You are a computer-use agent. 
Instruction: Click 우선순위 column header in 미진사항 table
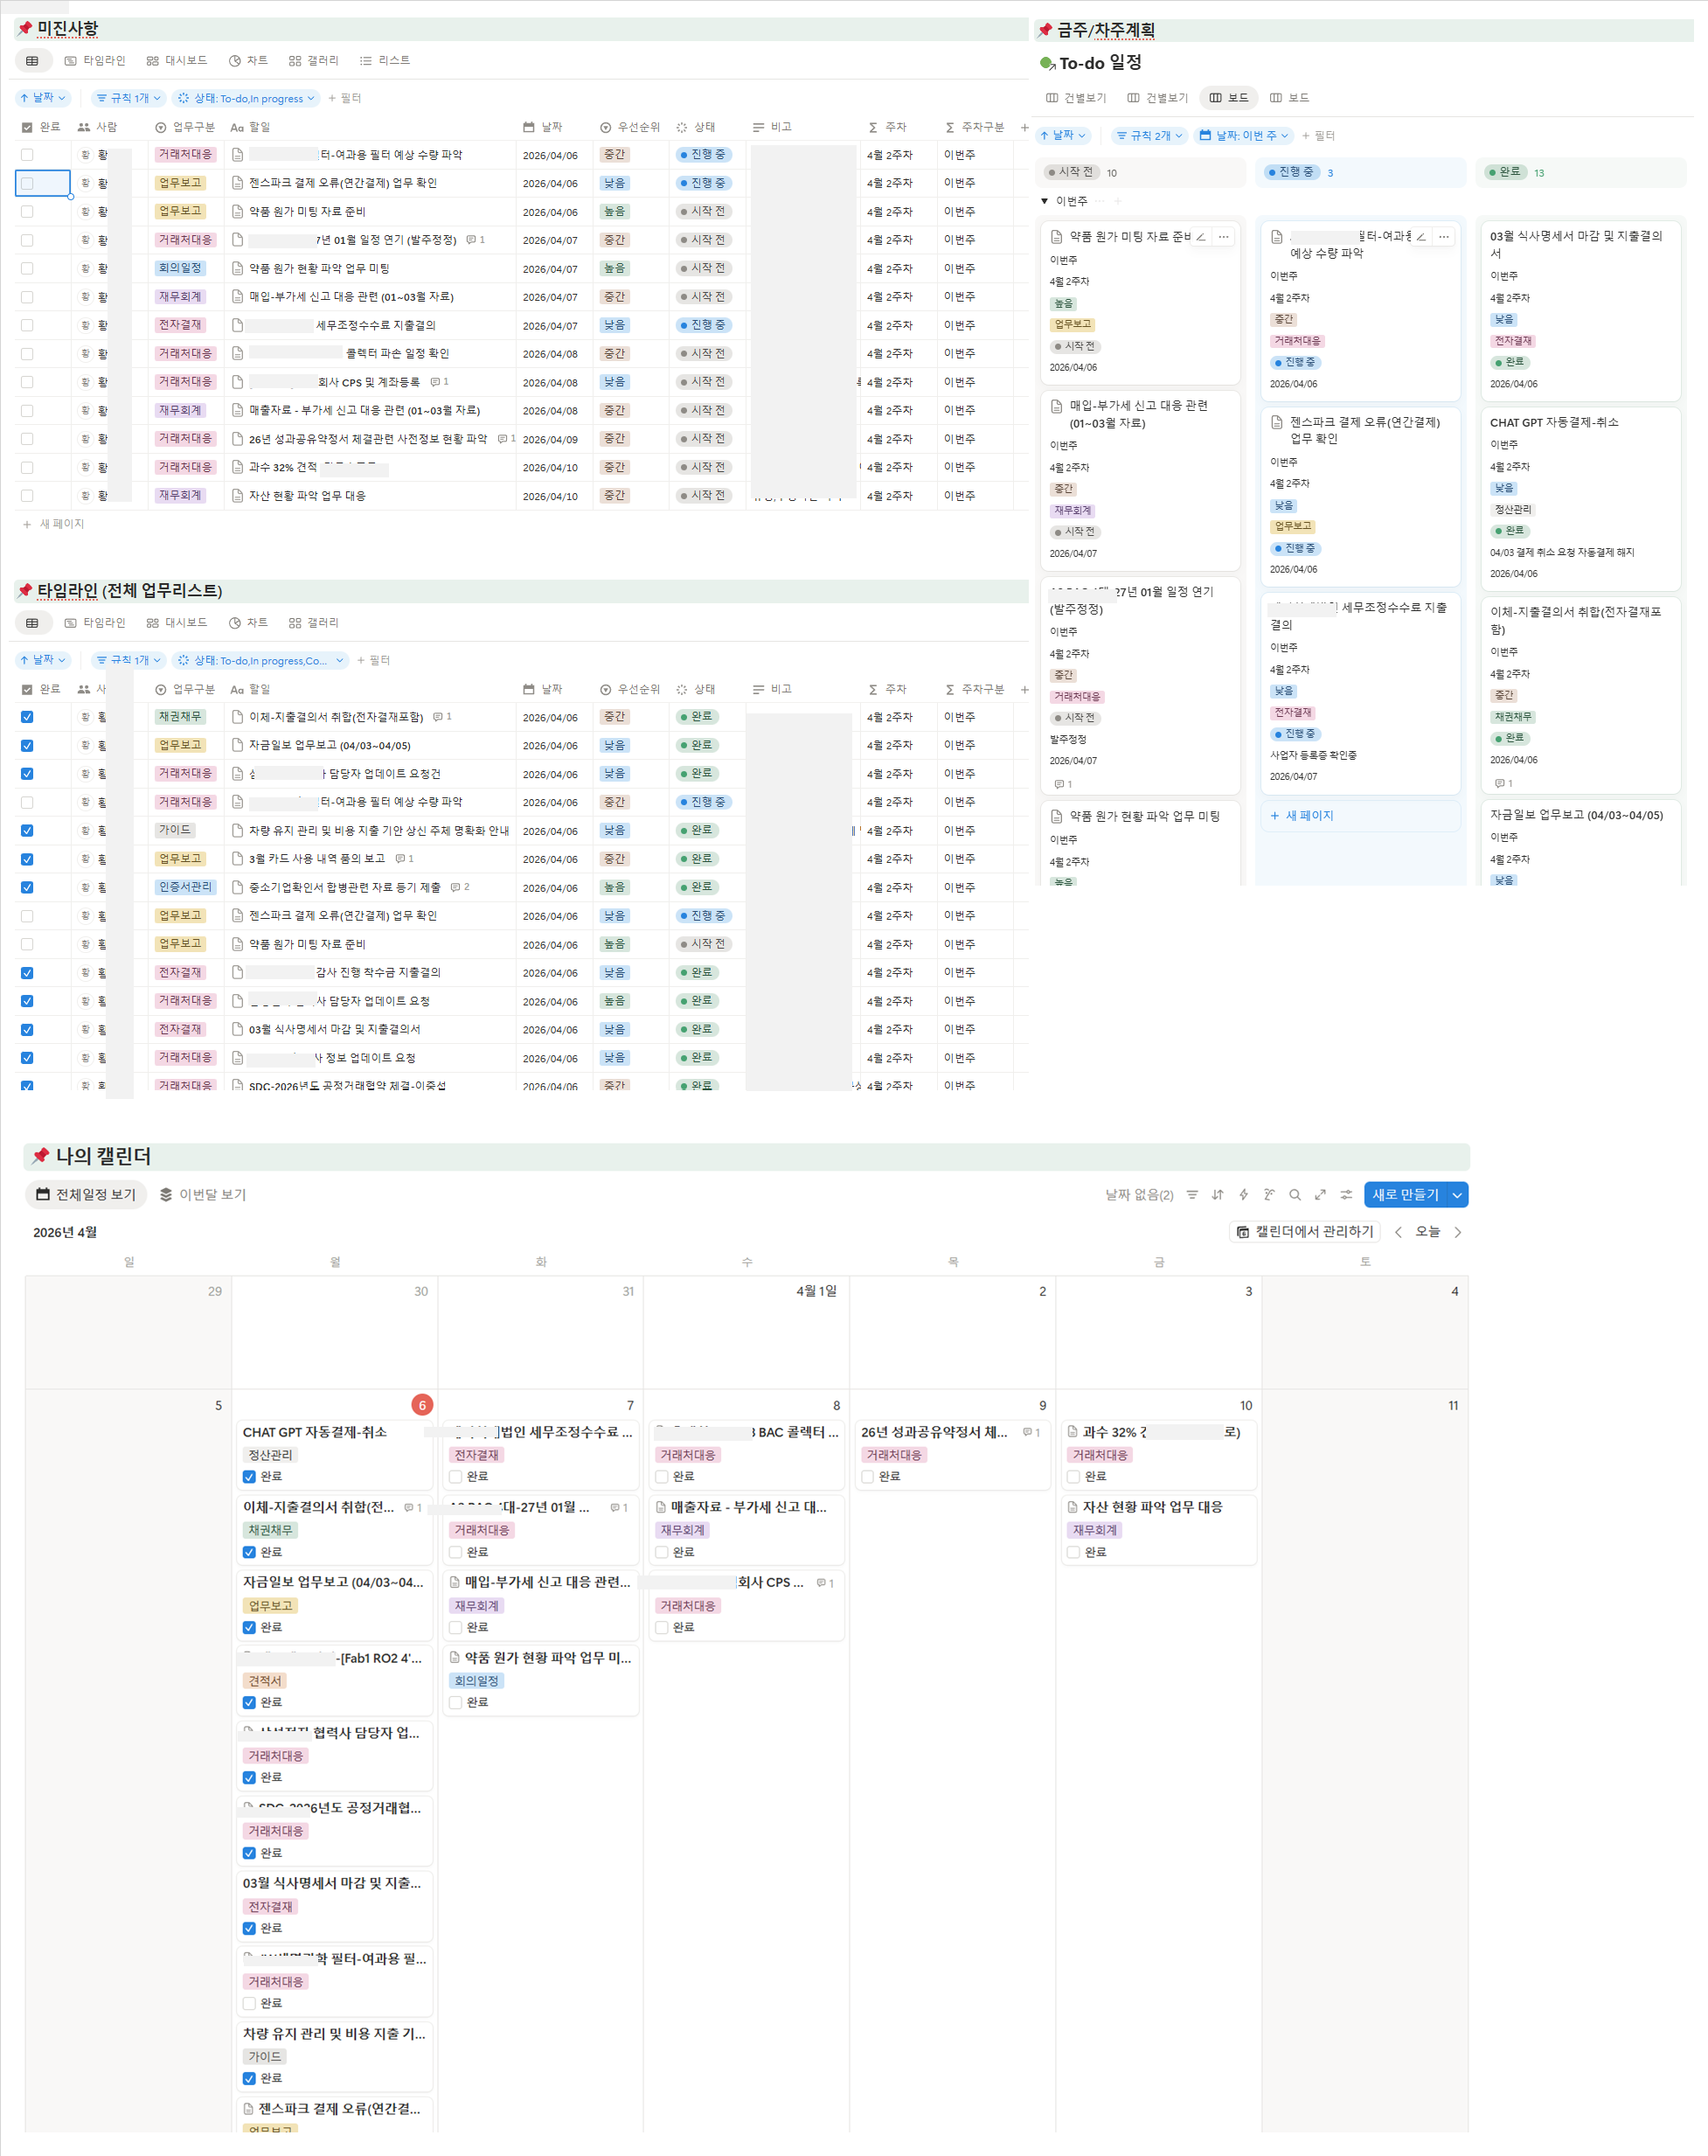[630, 127]
